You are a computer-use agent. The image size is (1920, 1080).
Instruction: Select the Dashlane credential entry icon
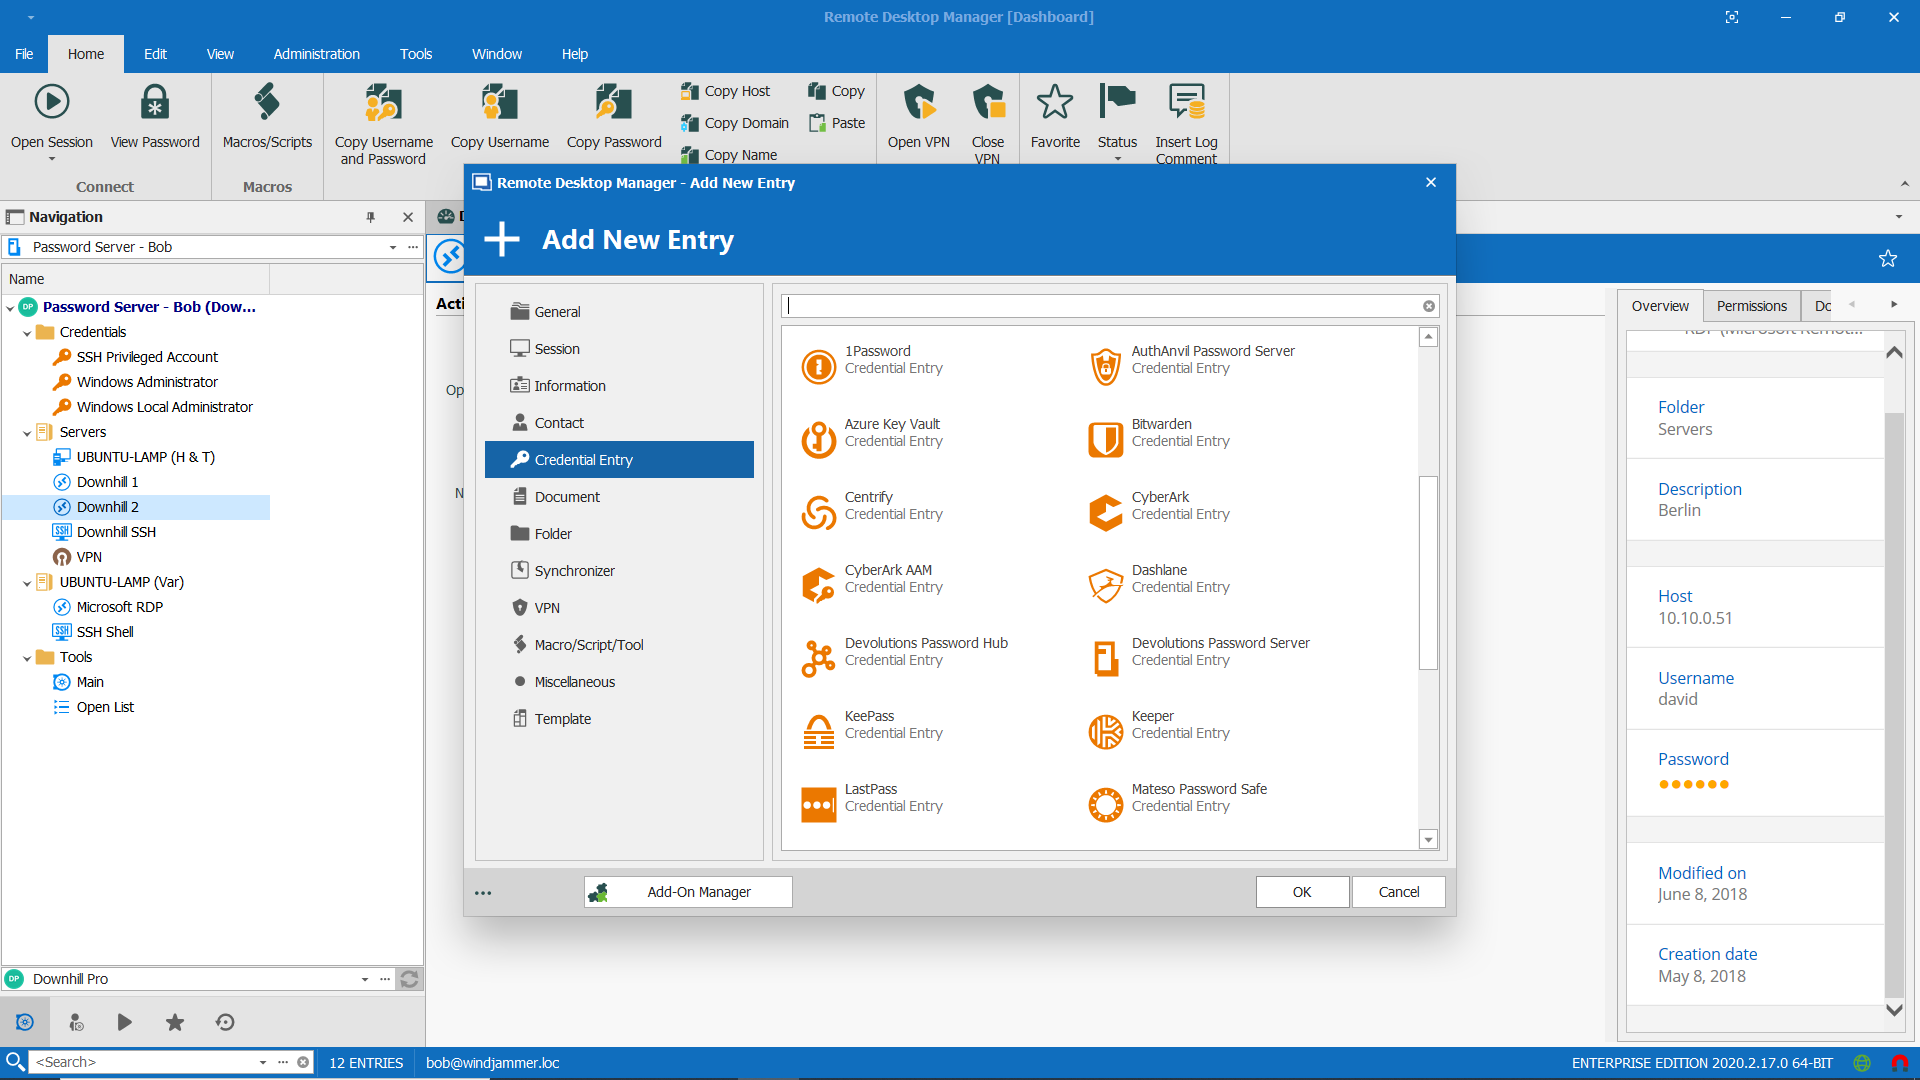pyautogui.click(x=1106, y=586)
